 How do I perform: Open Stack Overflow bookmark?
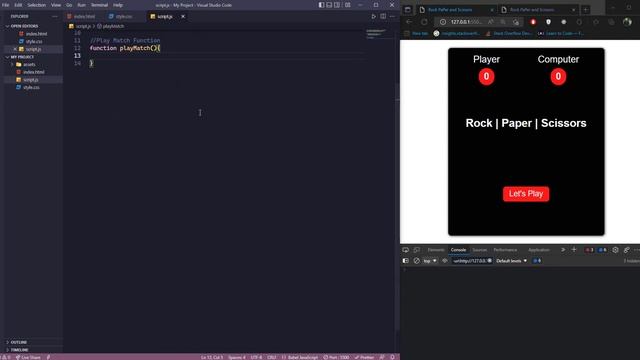point(508,33)
